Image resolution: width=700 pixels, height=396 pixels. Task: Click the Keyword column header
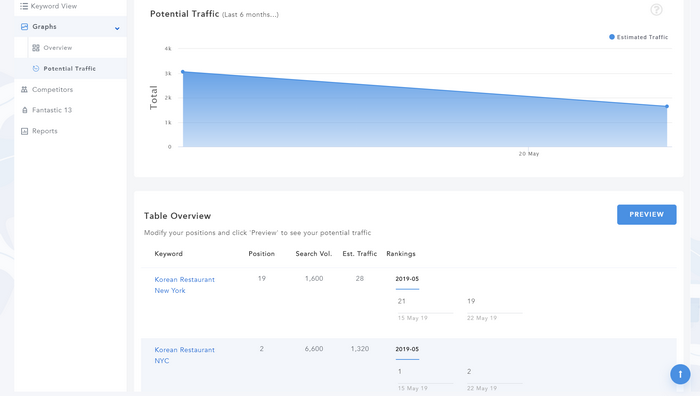coord(168,254)
